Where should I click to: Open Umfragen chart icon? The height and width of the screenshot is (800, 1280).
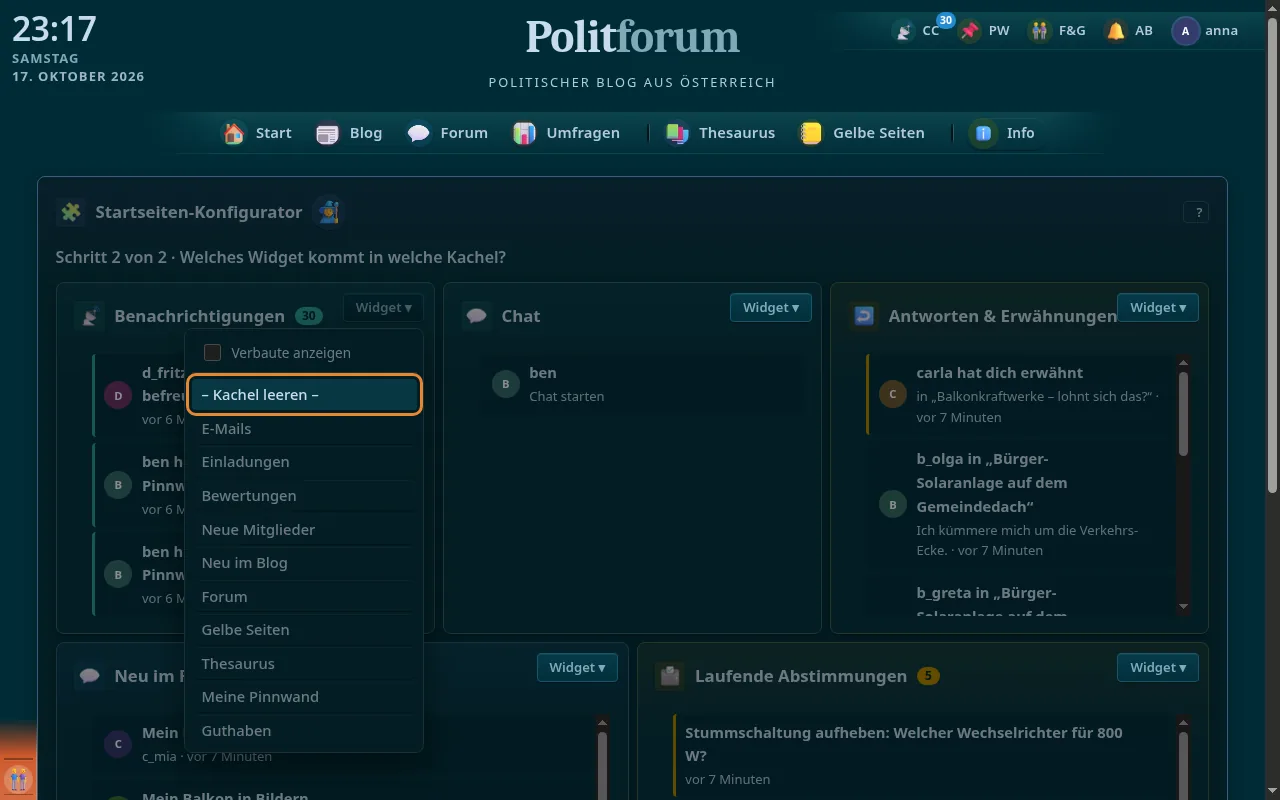pos(524,133)
